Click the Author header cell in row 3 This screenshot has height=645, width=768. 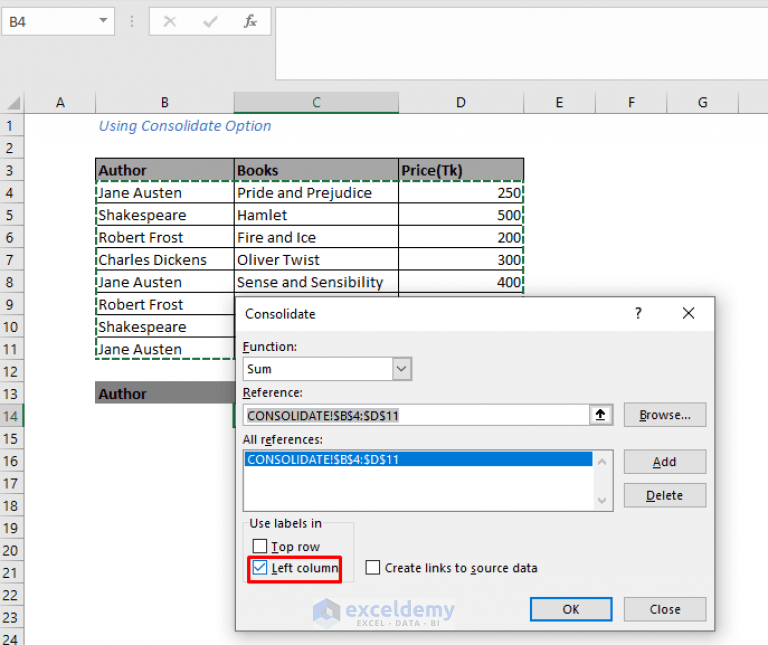tap(165, 170)
